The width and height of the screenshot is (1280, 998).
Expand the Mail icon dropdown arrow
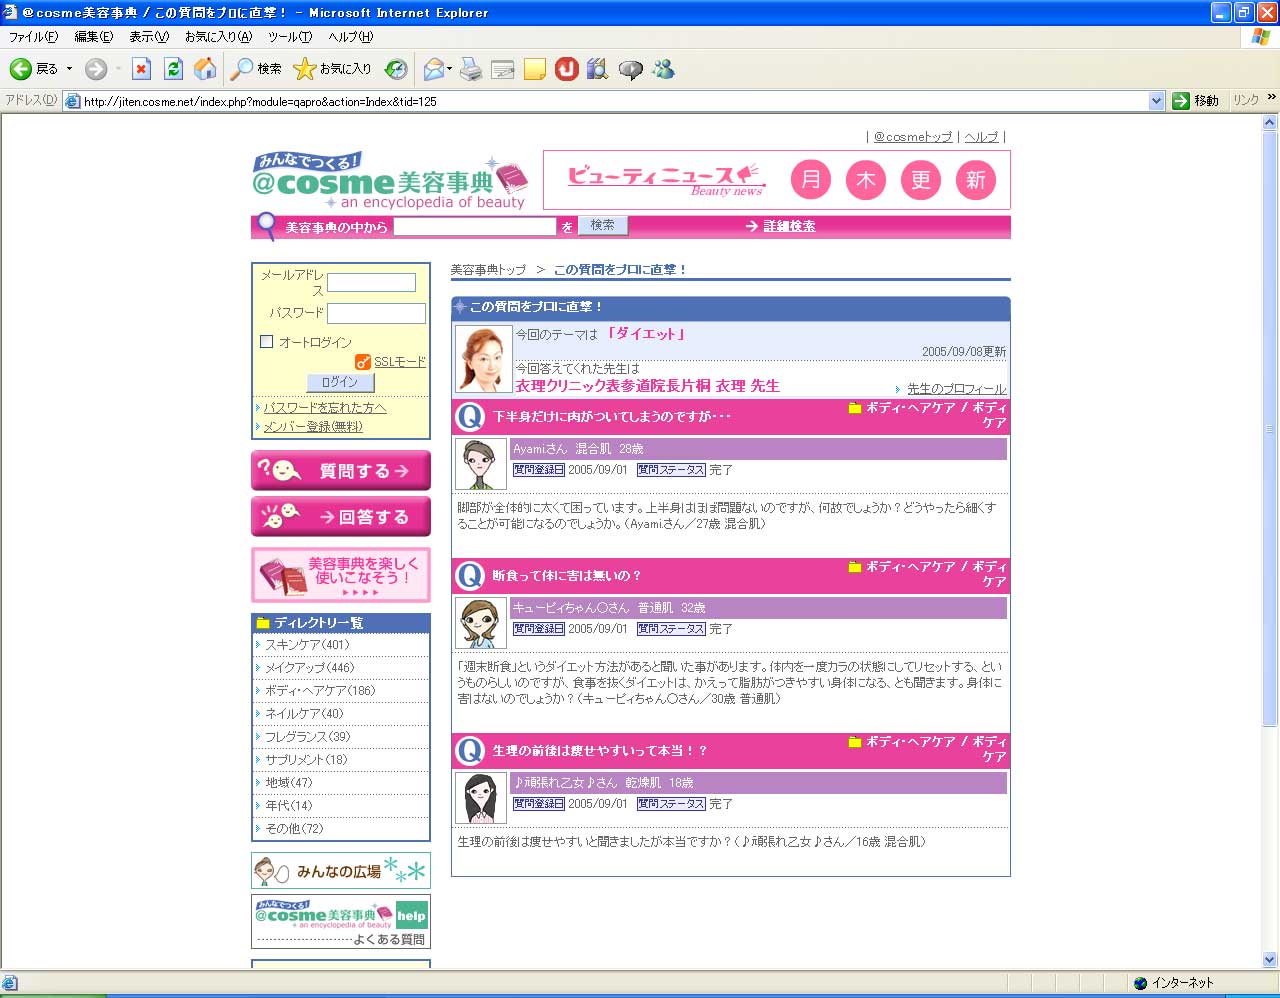pyautogui.click(x=450, y=69)
